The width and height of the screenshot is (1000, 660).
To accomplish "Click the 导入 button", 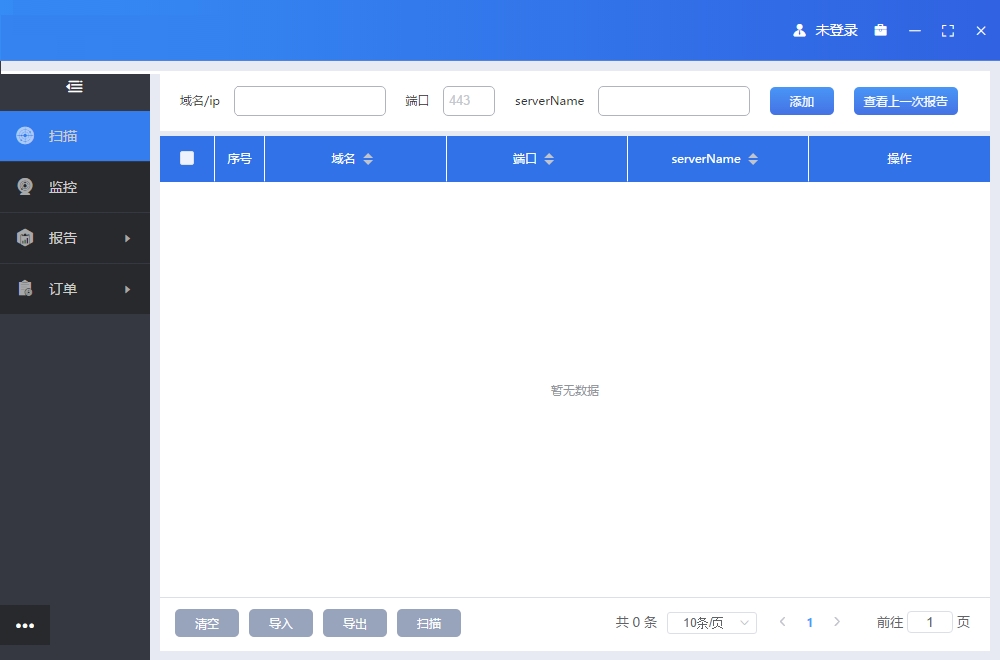I will [281, 623].
